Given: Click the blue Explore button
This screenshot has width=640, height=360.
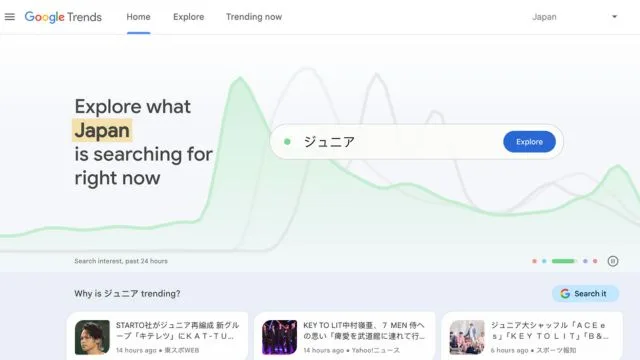Looking at the screenshot, I should 529,142.
